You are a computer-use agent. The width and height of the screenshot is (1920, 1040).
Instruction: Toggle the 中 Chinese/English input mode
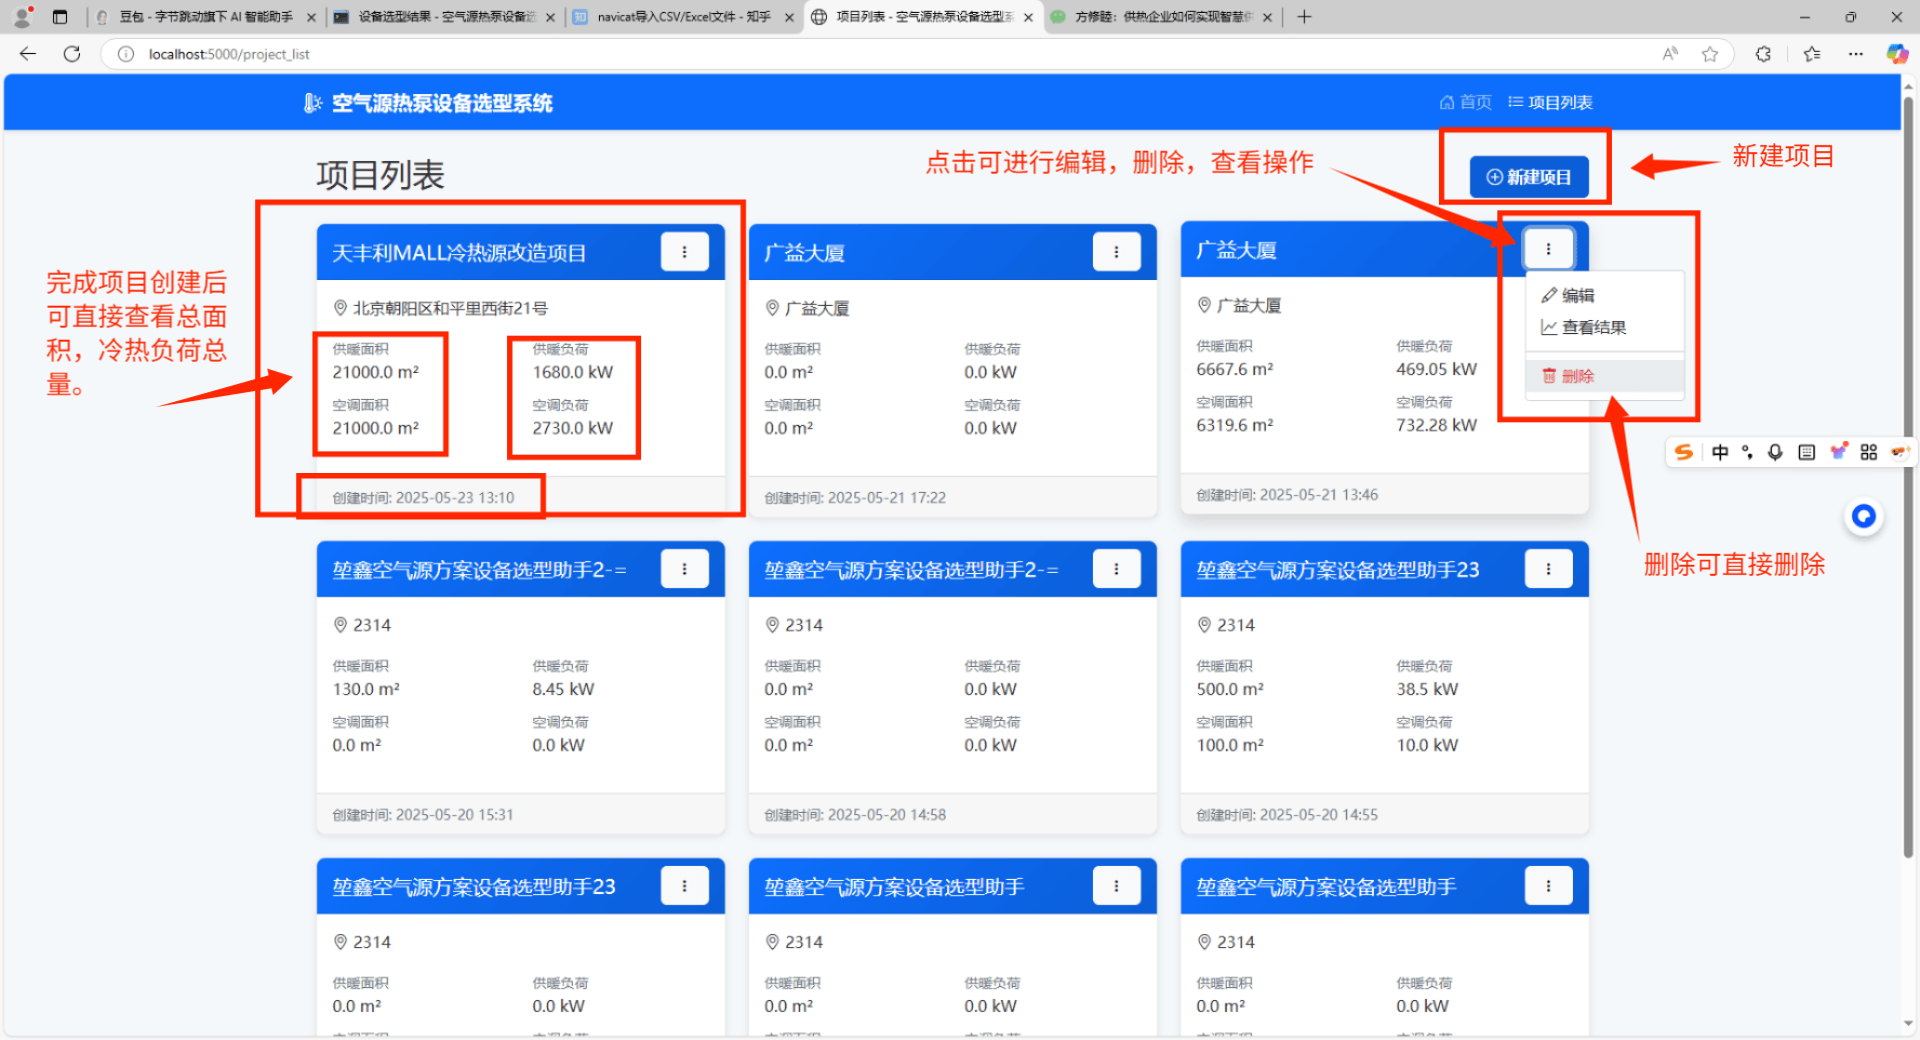[1720, 452]
